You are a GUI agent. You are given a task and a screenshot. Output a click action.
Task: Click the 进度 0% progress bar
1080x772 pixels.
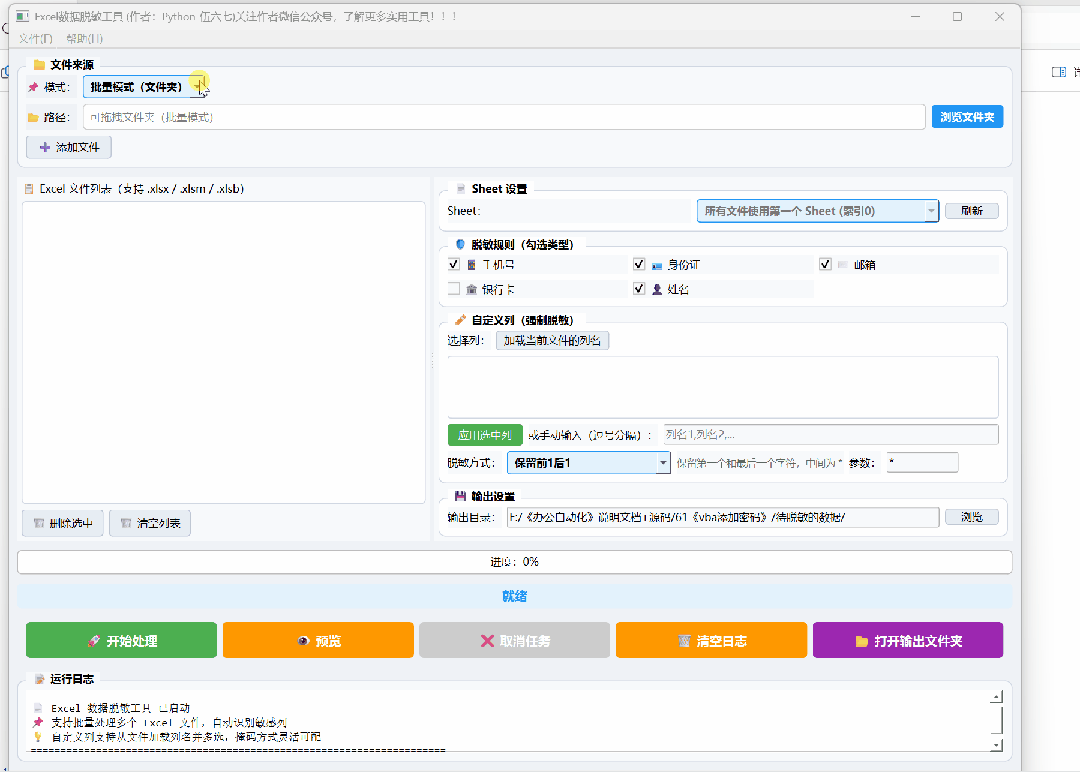coord(515,562)
